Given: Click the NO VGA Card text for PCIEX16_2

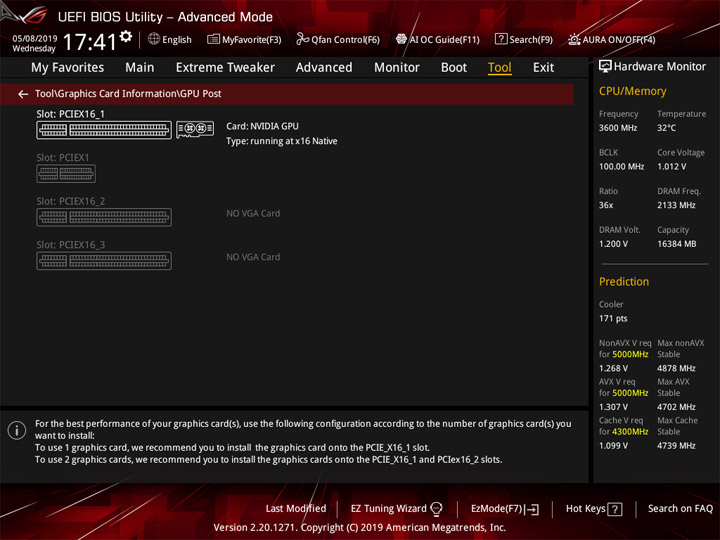Looking at the screenshot, I should (253, 214).
